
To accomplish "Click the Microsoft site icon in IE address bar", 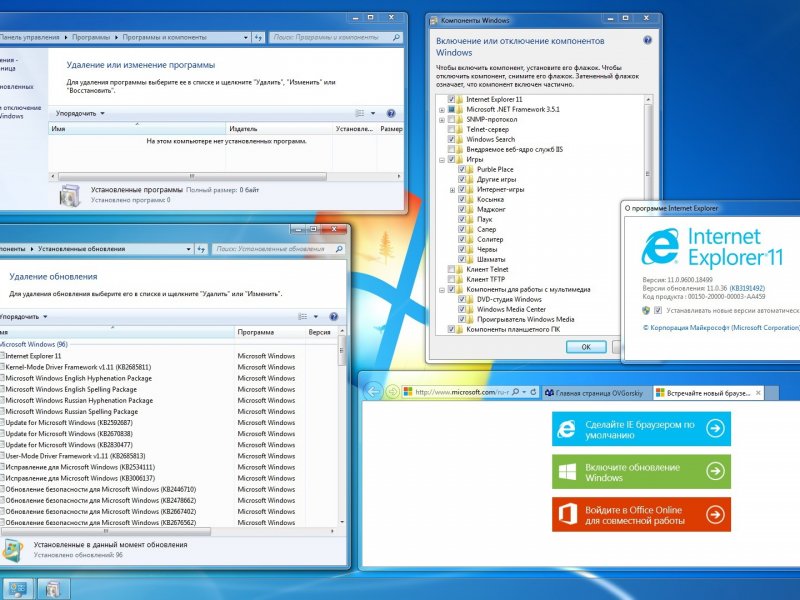I will (408, 392).
